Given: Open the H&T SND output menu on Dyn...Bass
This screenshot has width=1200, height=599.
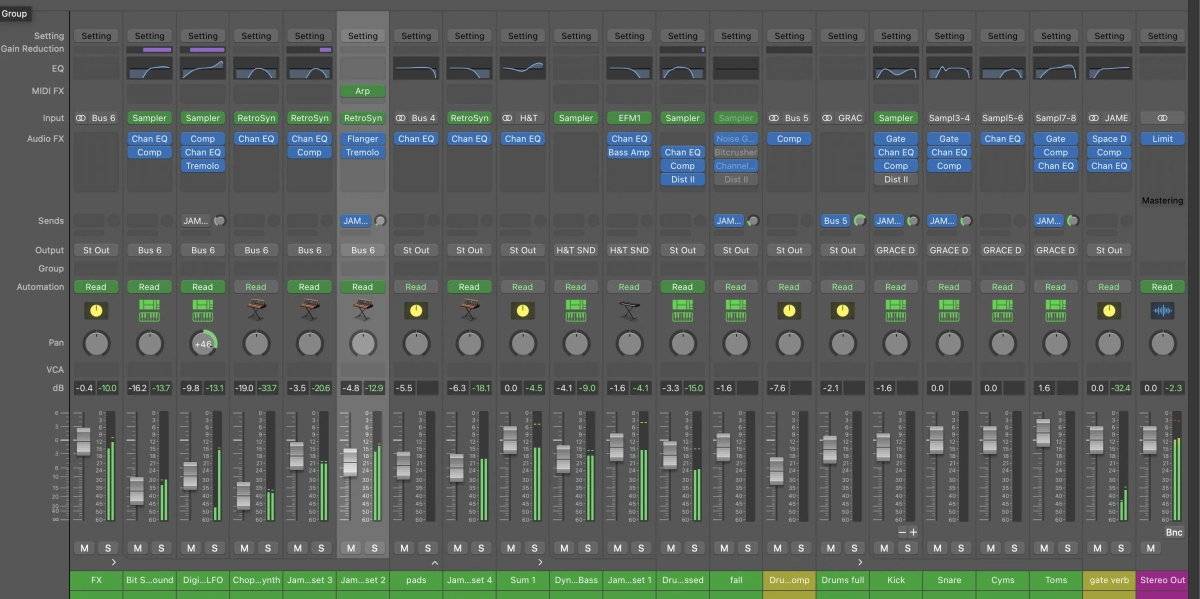Looking at the screenshot, I should coord(576,250).
